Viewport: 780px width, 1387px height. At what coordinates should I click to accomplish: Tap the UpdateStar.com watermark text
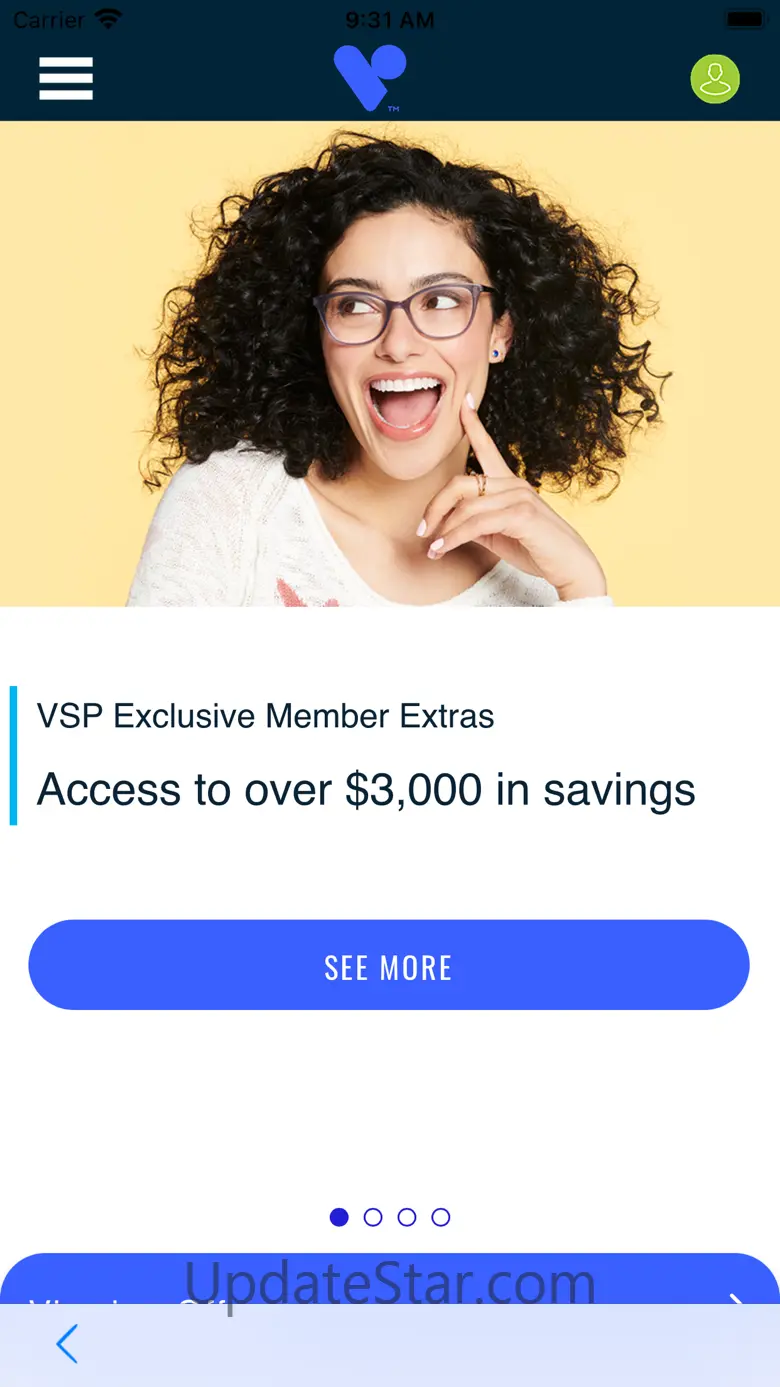(x=390, y=1283)
